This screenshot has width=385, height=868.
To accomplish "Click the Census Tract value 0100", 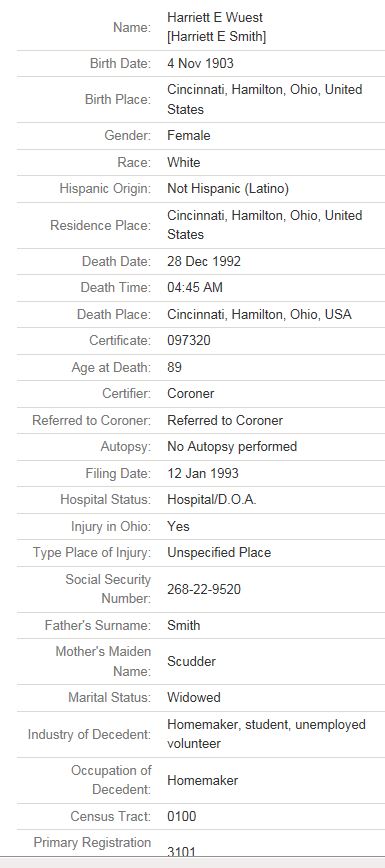I will (x=182, y=817).
